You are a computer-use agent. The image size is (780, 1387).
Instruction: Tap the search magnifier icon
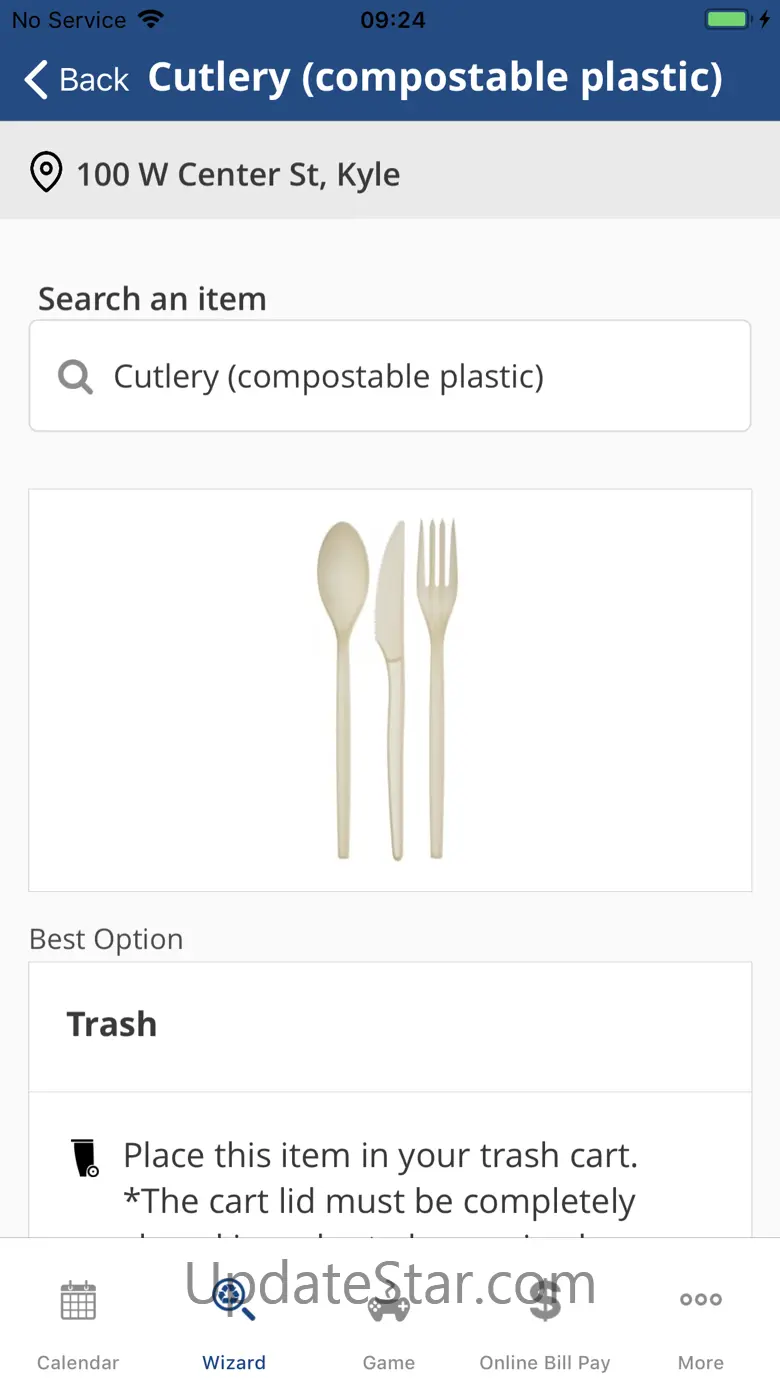click(75, 377)
